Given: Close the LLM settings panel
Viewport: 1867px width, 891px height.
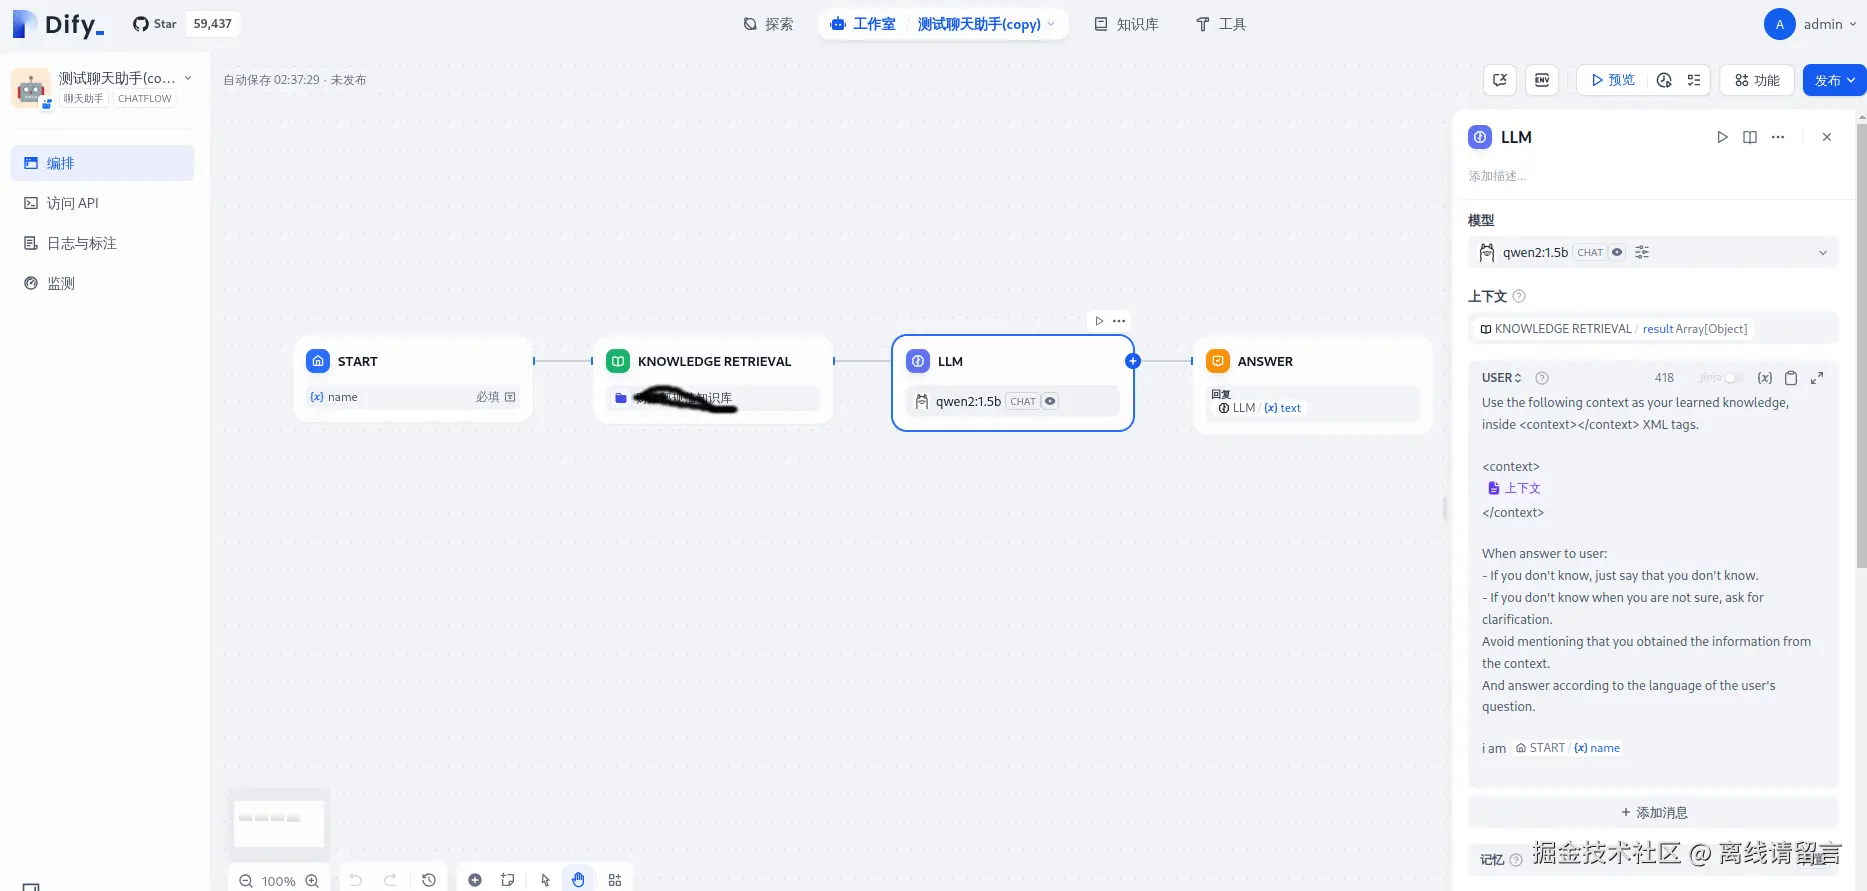Looking at the screenshot, I should point(1827,137).
